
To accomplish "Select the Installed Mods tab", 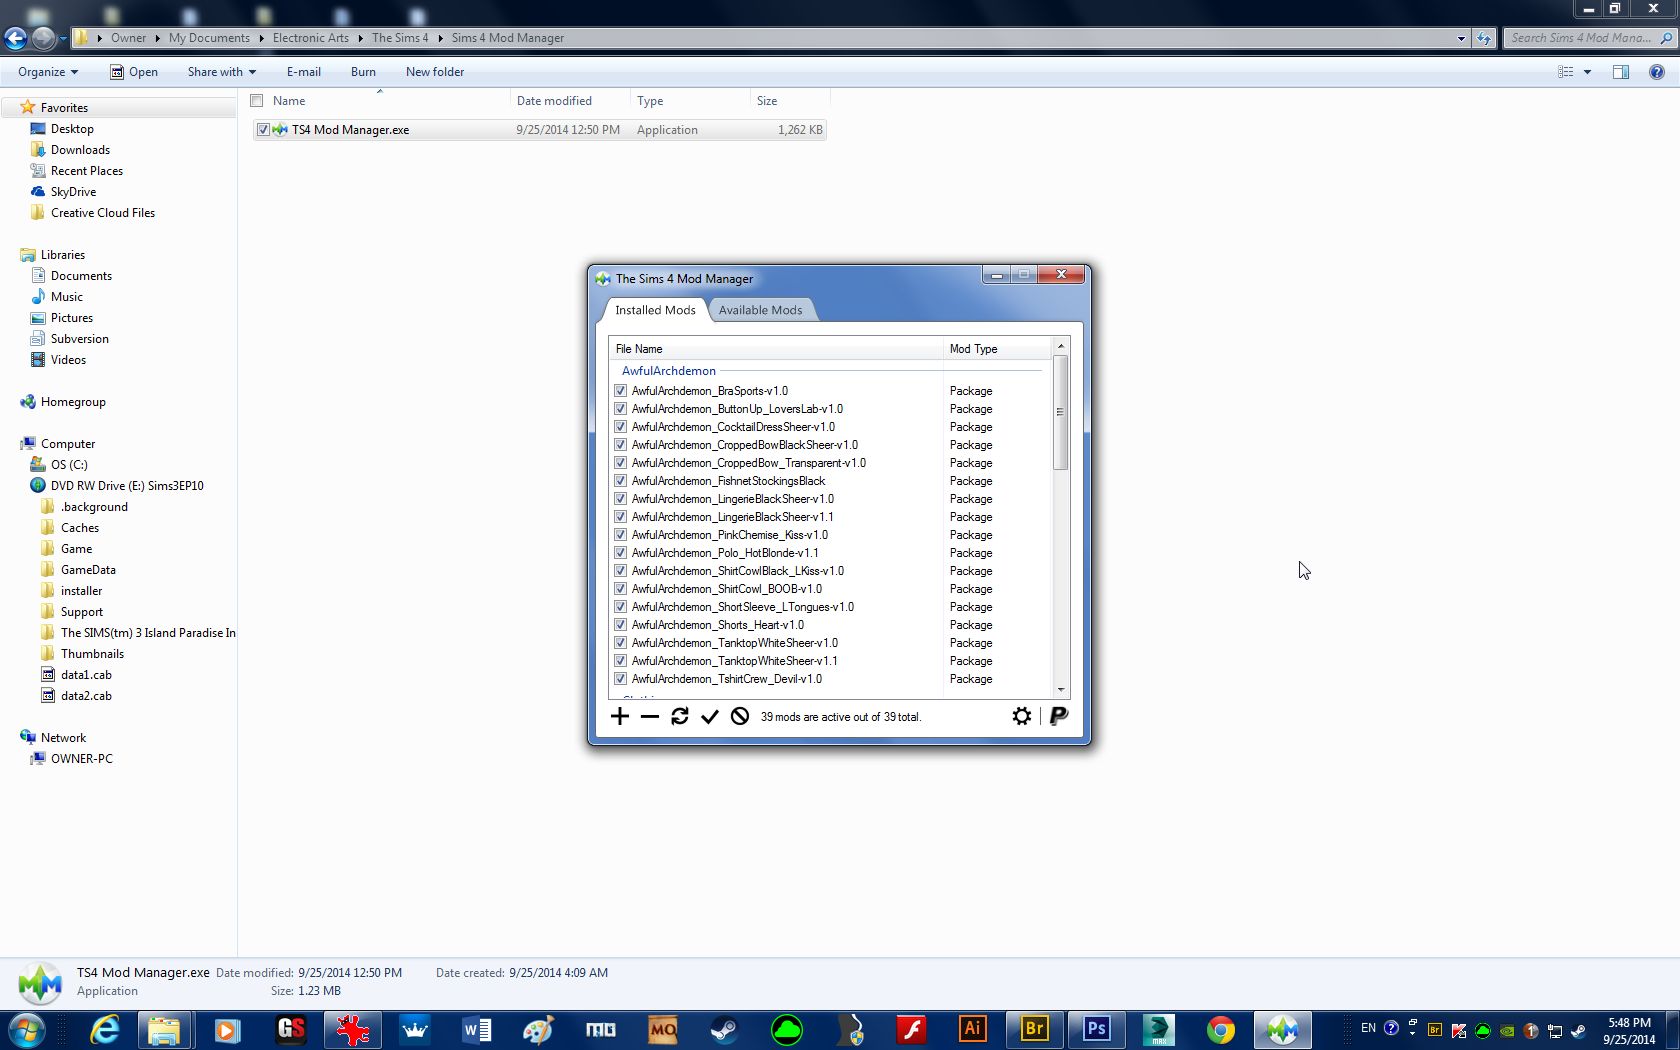I will coord(655,310).
